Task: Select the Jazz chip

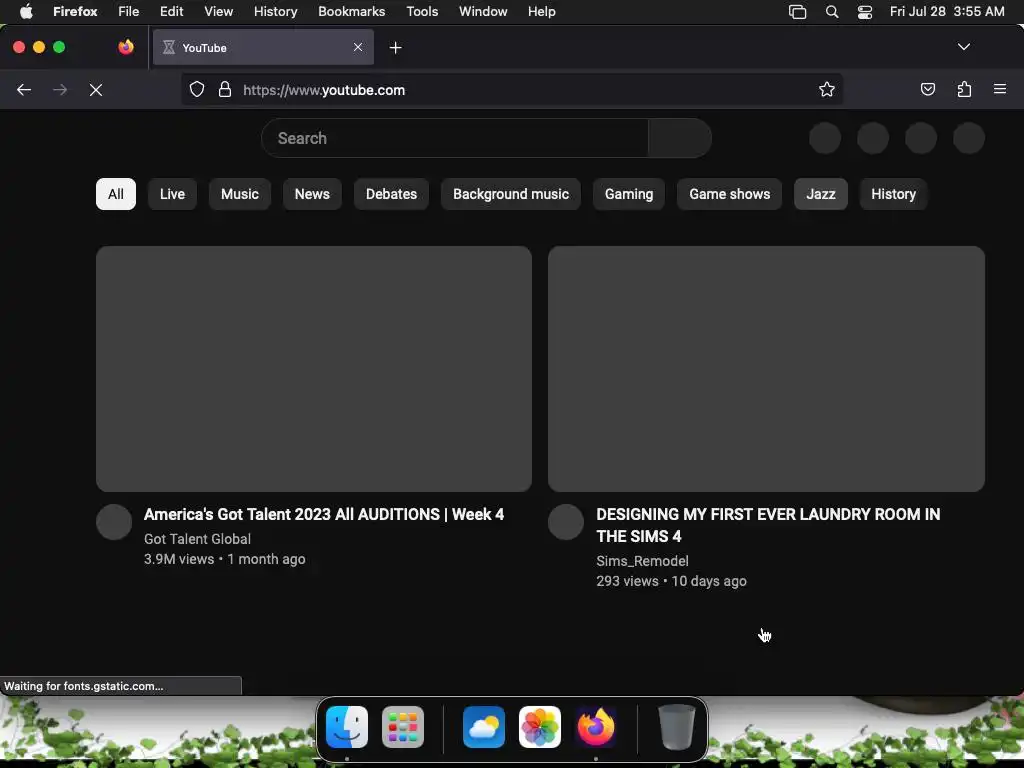Action: pyautogui.click(x=821, y=194)
